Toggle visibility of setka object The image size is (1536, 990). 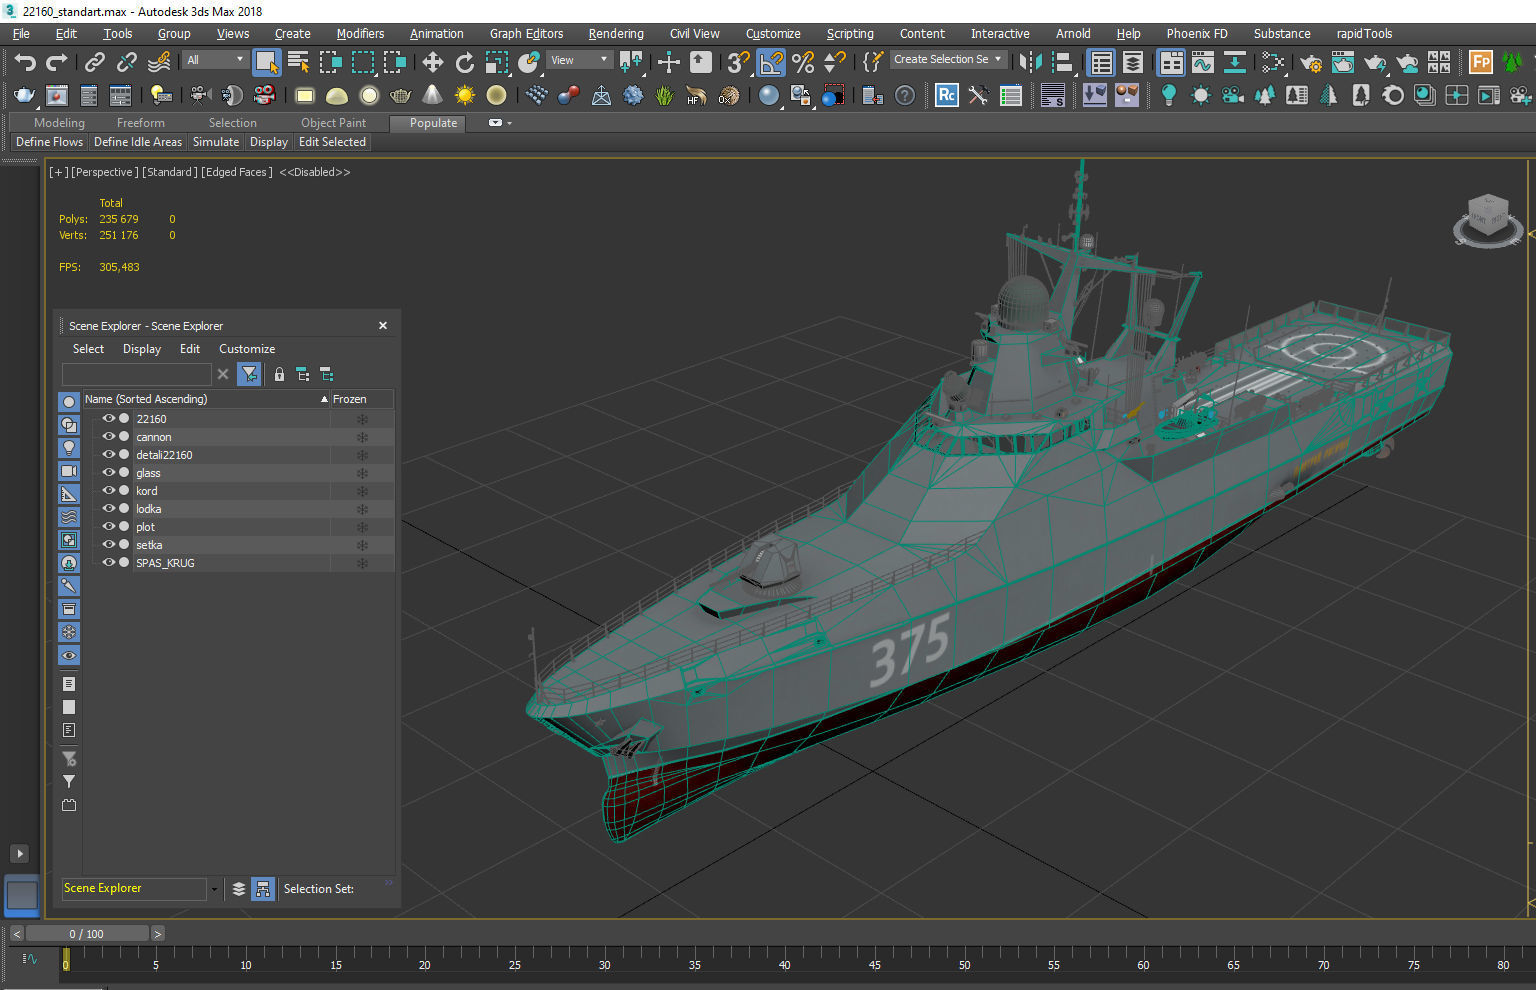point(109,545)
